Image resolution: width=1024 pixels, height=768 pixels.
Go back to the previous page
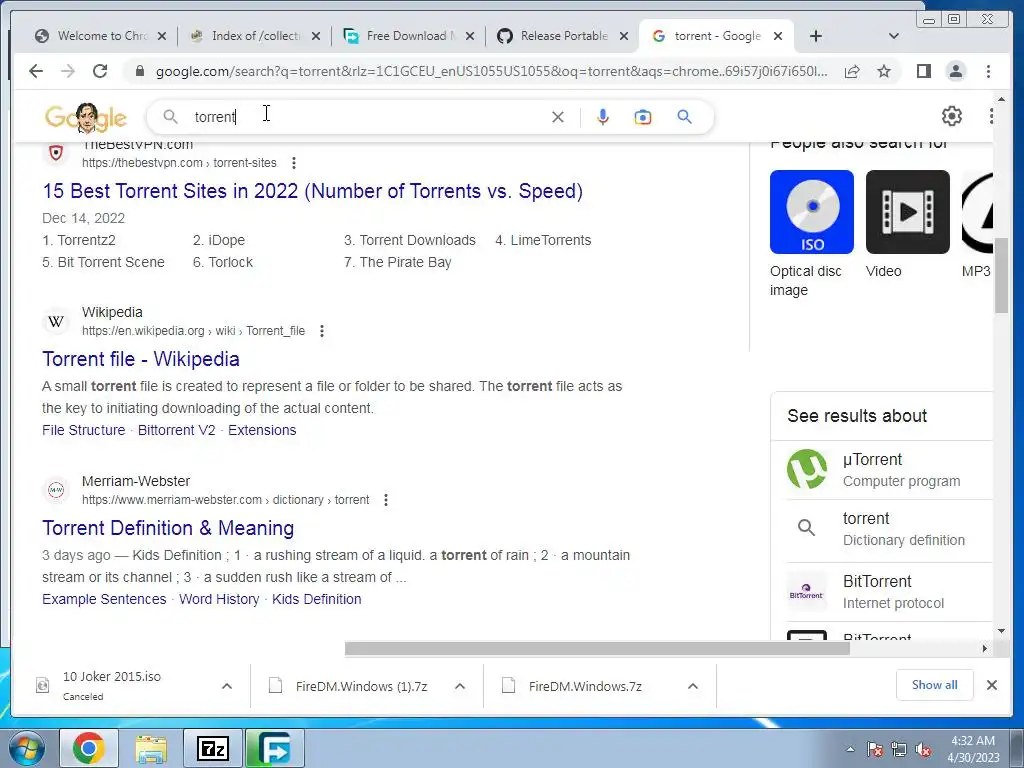click(x=36, y=71)
